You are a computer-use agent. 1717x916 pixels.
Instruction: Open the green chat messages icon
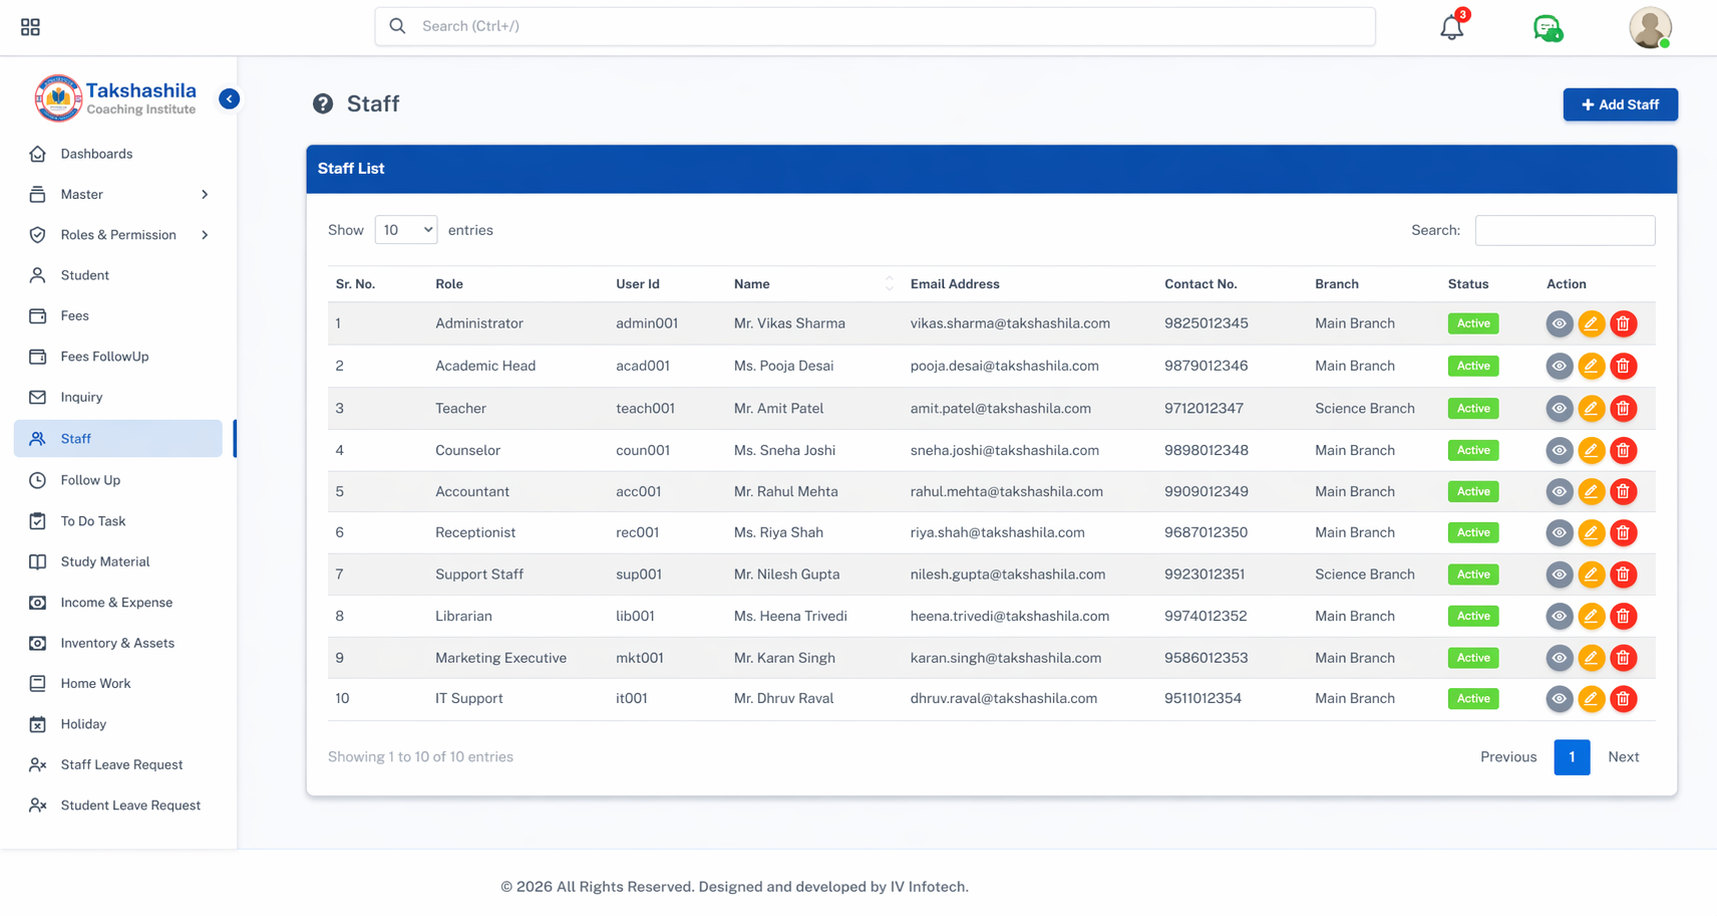pos(1547,28)
